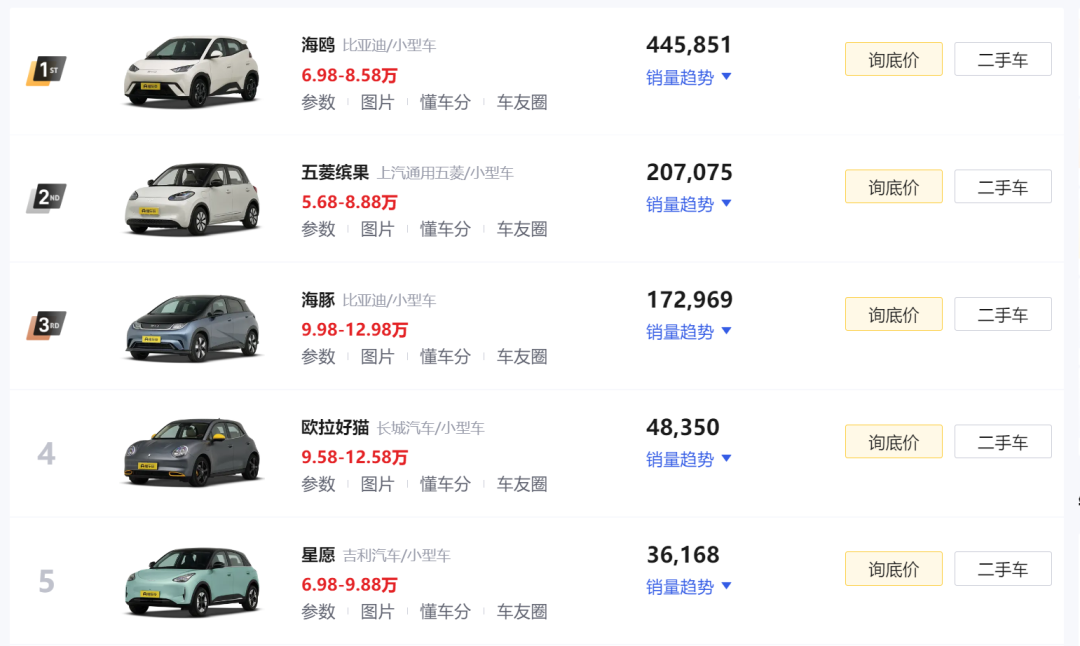The image size is (1080, 646).
Task: Open the 海鸥 car thumbnail image
Action: point(192,72)
